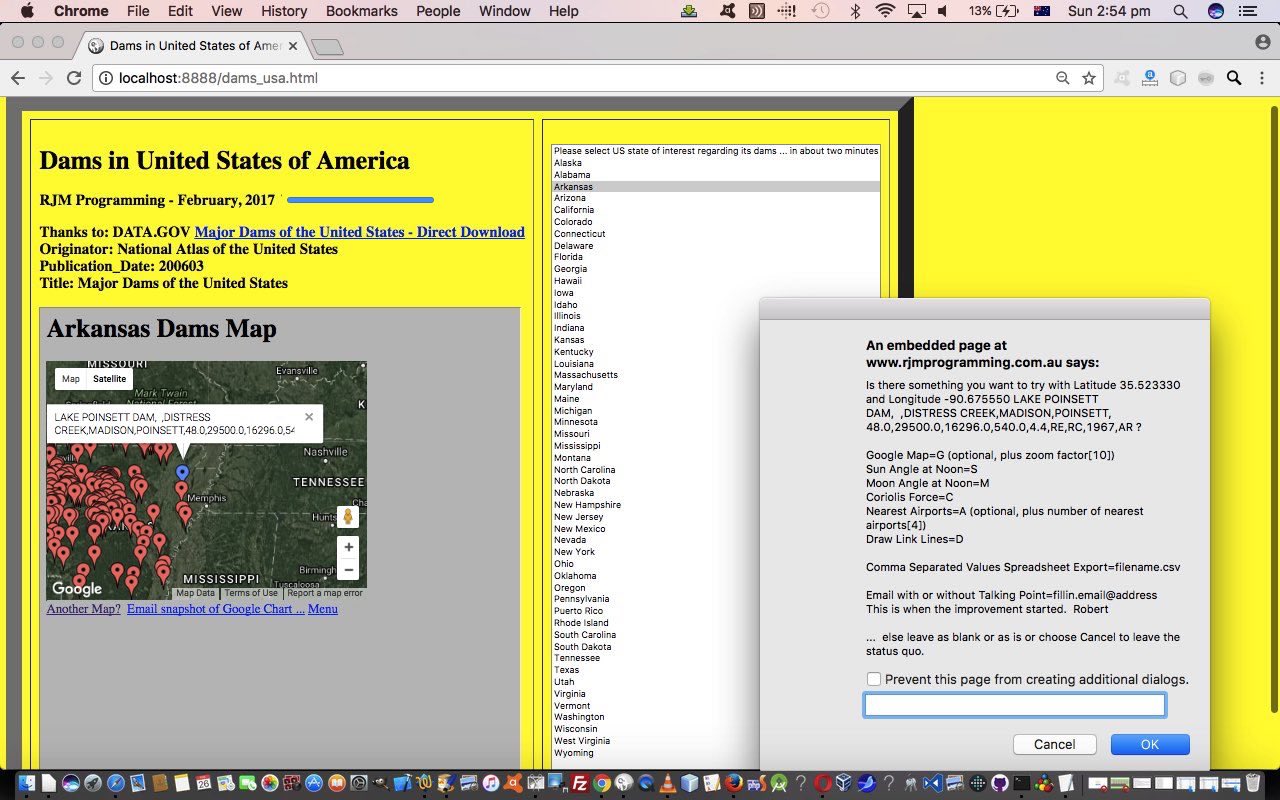Click the 'Menu' link below the map
1280x800 pixels.
coord(322,608)
